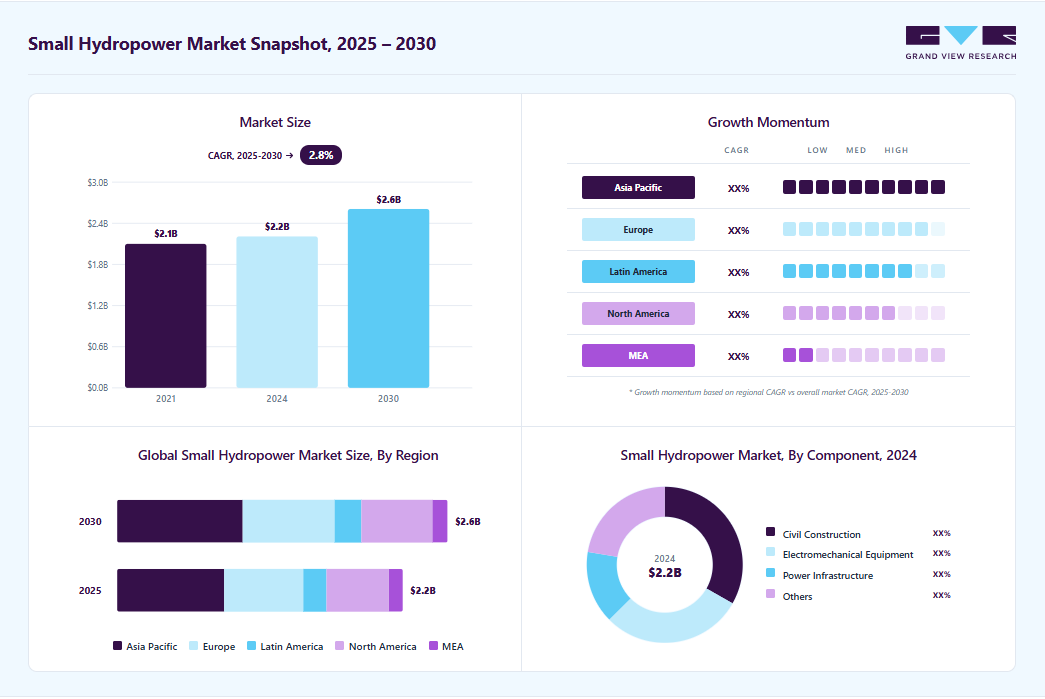The width and height of the screenshot is (1045, 699).
Task: Click the Electromechanical Equipment donut segment
Action: 672,625
